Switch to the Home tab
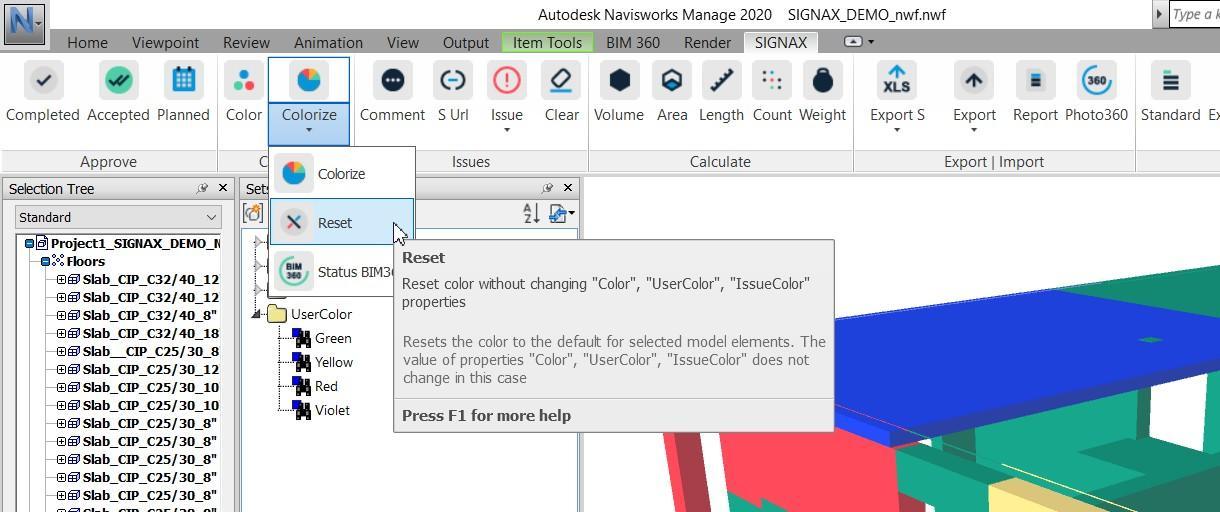Viewport: 1220px width, 512px height. [87, 42]
